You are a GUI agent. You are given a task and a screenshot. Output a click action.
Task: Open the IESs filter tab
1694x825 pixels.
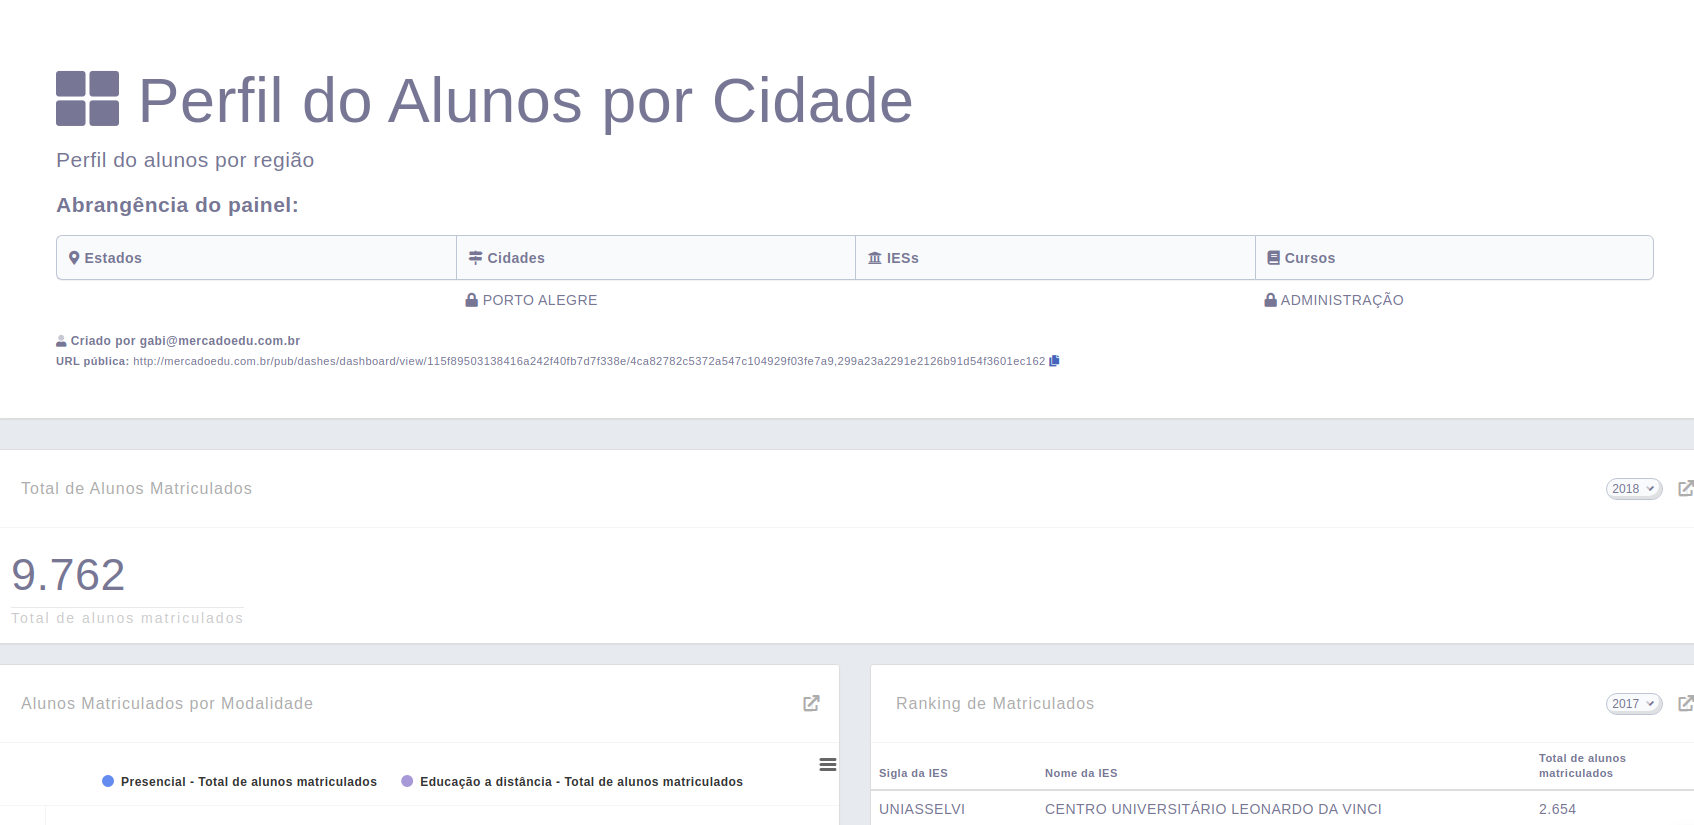click(1055, 258)
